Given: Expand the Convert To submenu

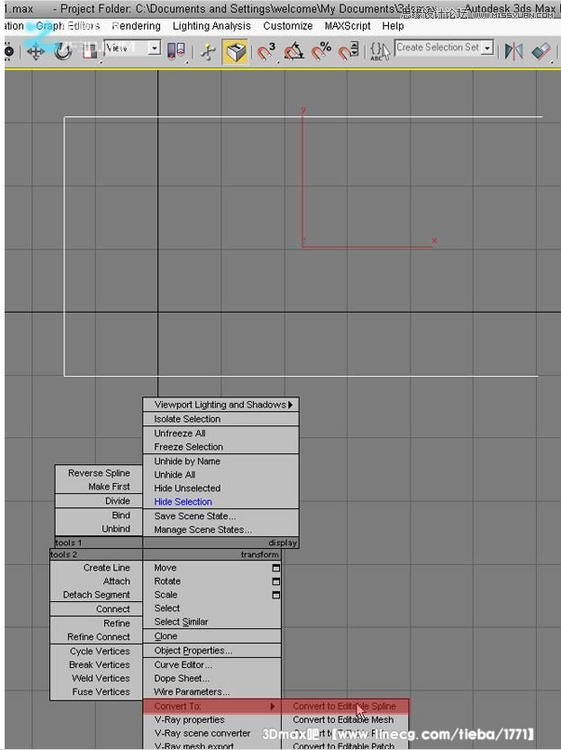Looking at the screenshot, I should (212, 706).
